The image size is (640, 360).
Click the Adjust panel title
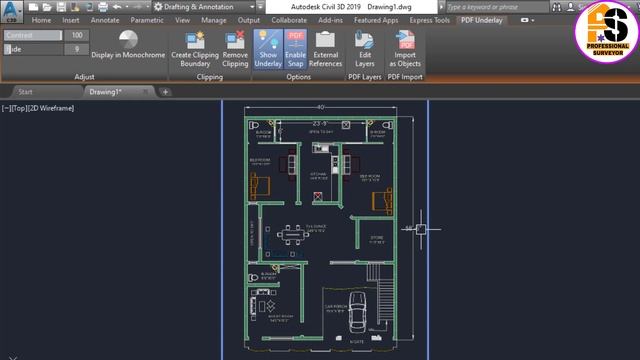tap(84, 77)
